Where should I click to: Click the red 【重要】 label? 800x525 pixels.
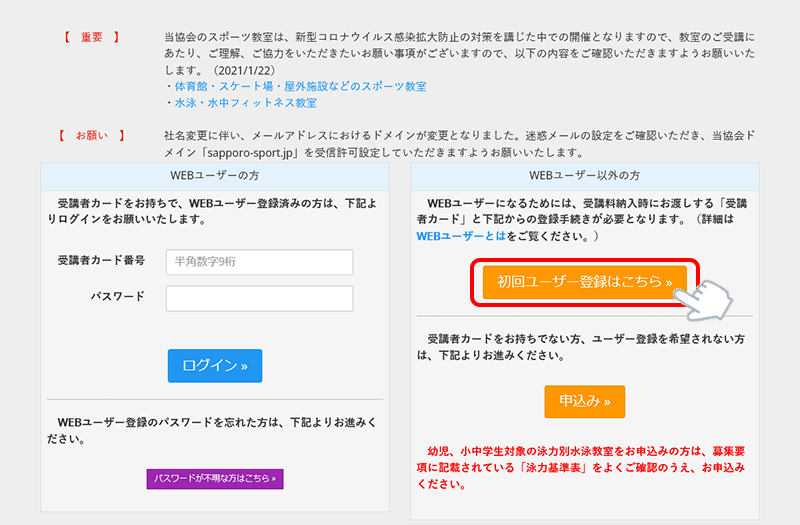click(92, 37)
